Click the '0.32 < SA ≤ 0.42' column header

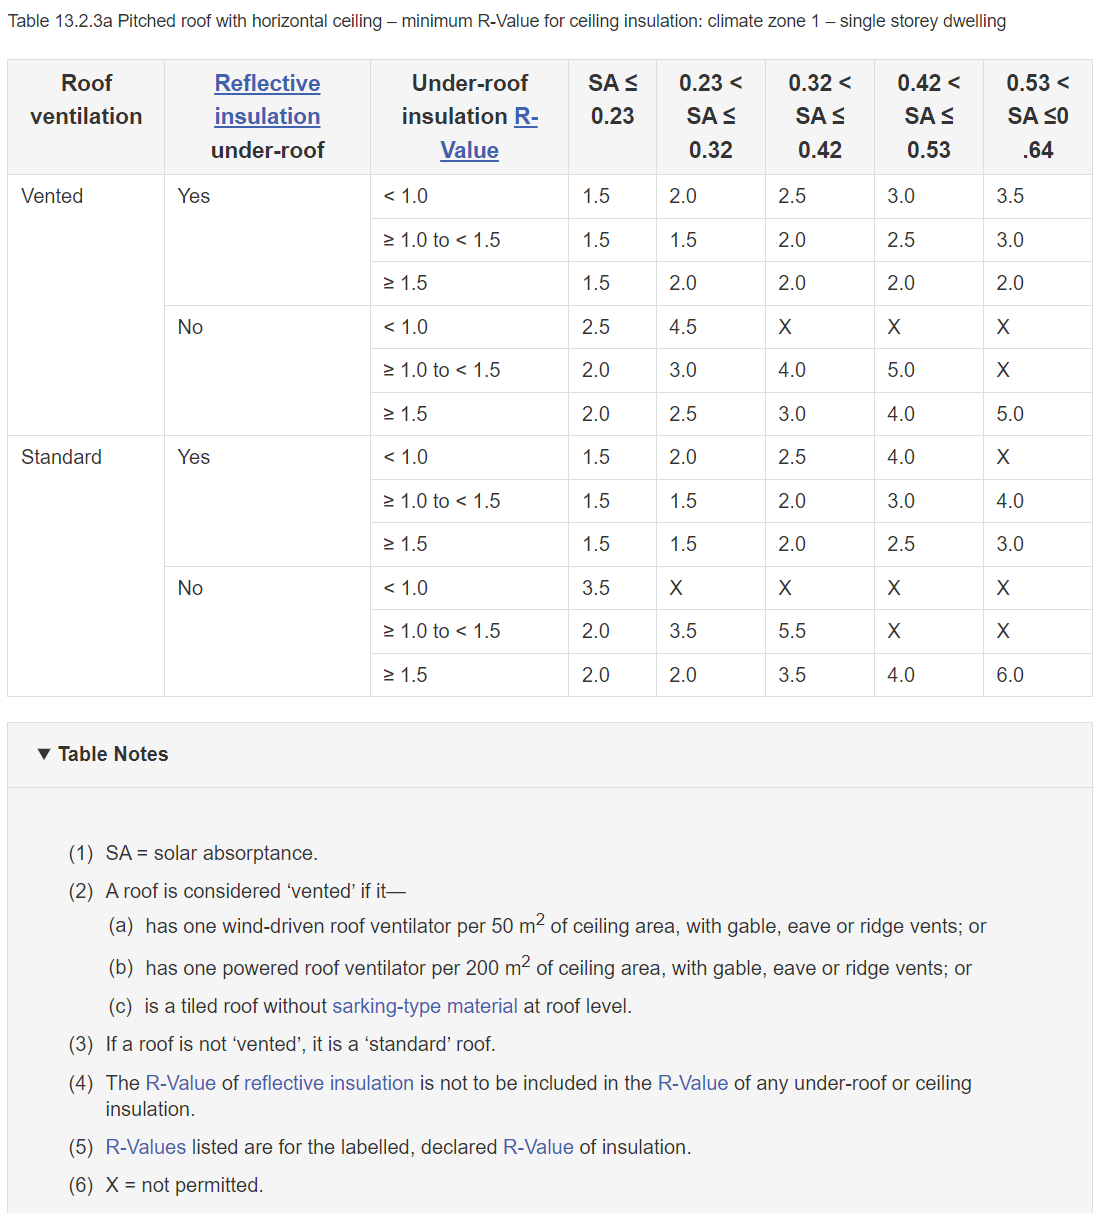coord(819,116)
